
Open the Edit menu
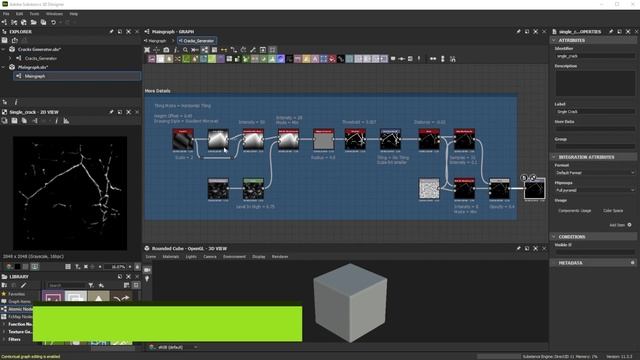20,14
